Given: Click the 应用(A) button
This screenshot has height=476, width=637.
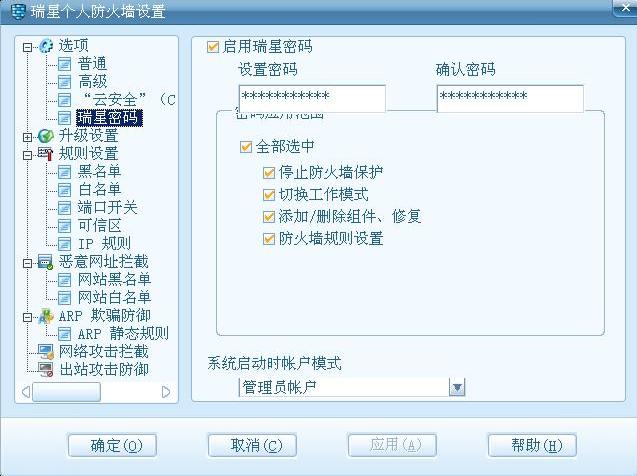Looking at the screenshot, I should [392, 446].
